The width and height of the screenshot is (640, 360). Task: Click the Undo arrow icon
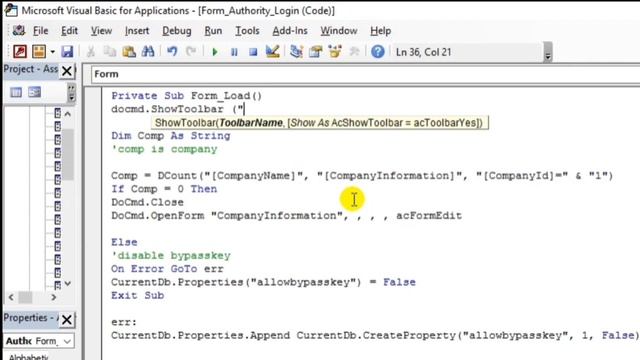coord(172,52)
